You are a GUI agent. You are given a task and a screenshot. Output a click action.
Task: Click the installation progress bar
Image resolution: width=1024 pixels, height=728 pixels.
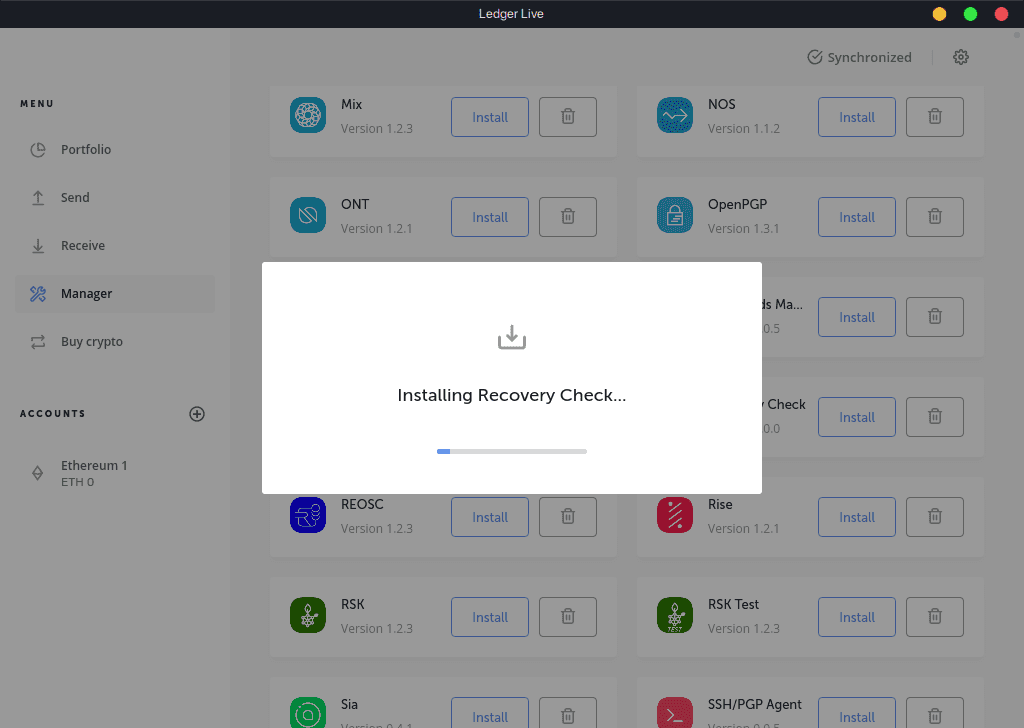[x=512, y=451]
